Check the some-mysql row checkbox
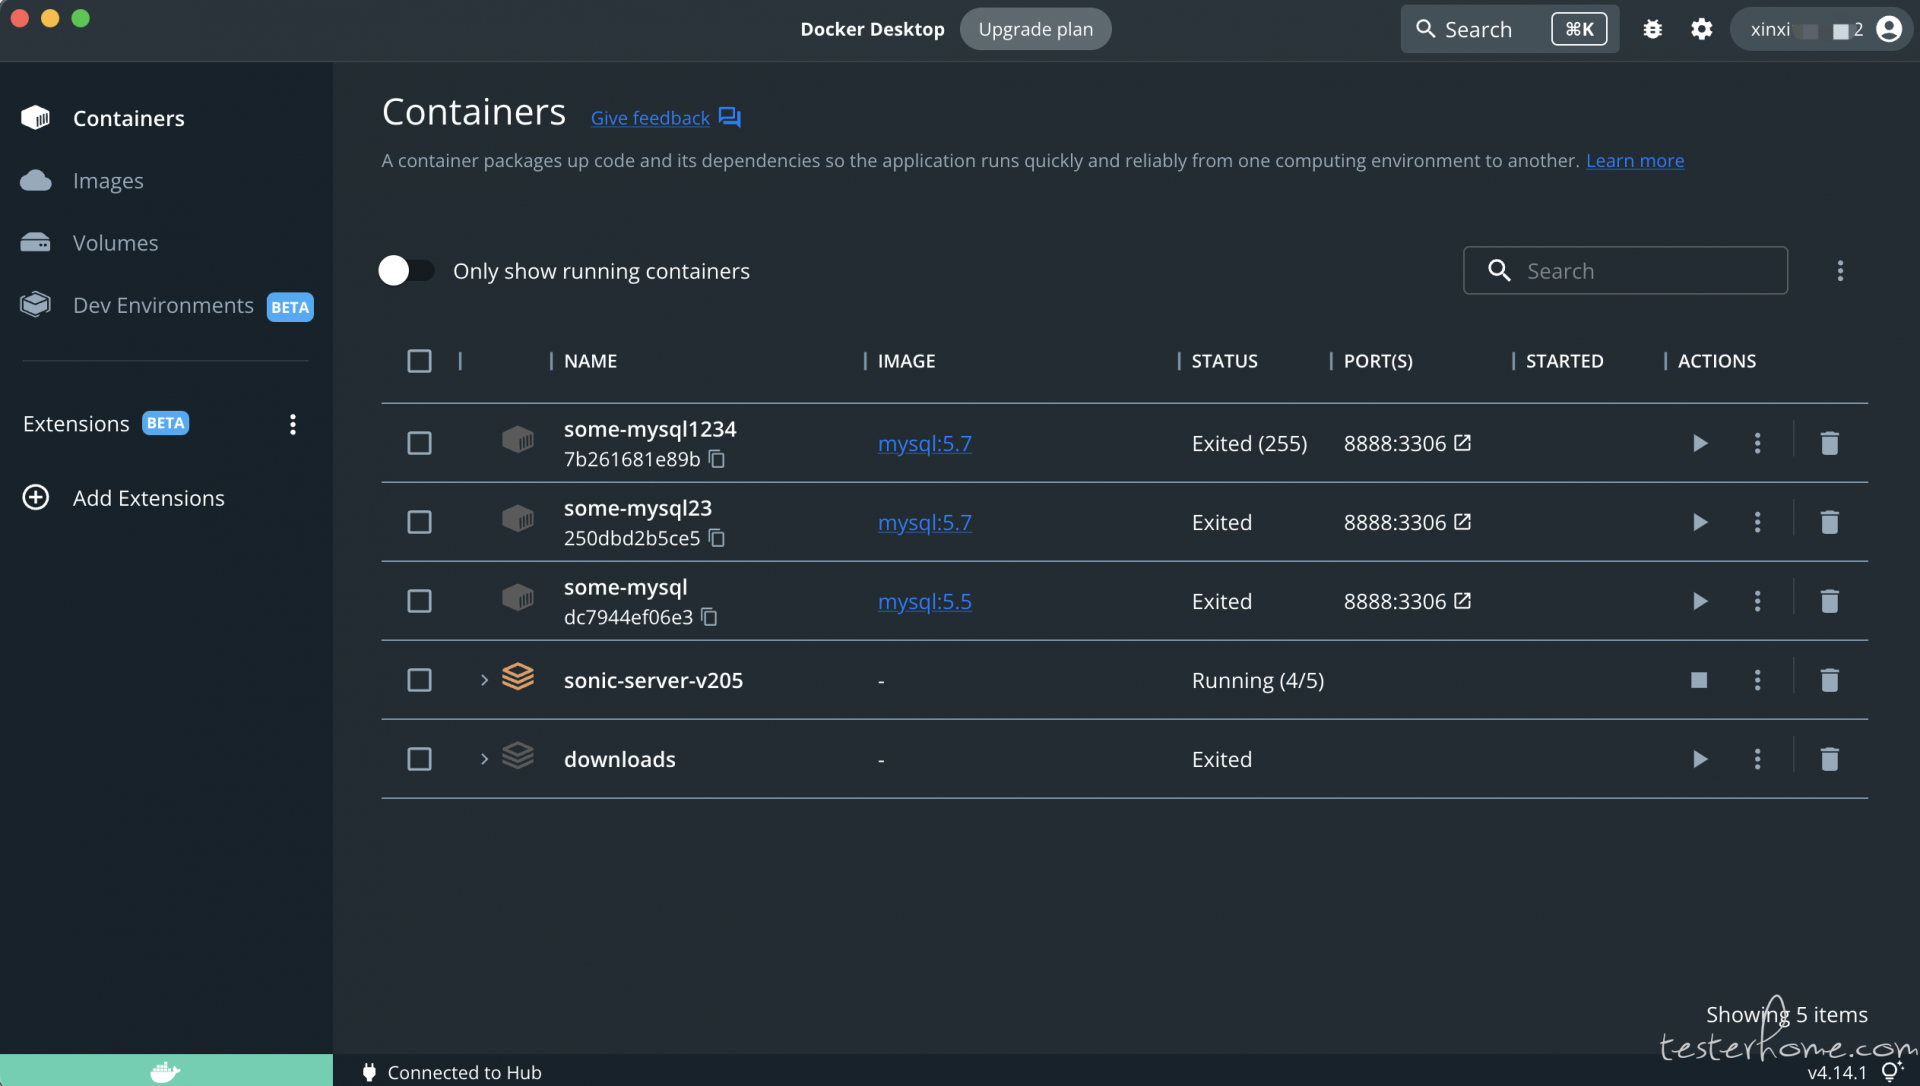 click(420, 601)
